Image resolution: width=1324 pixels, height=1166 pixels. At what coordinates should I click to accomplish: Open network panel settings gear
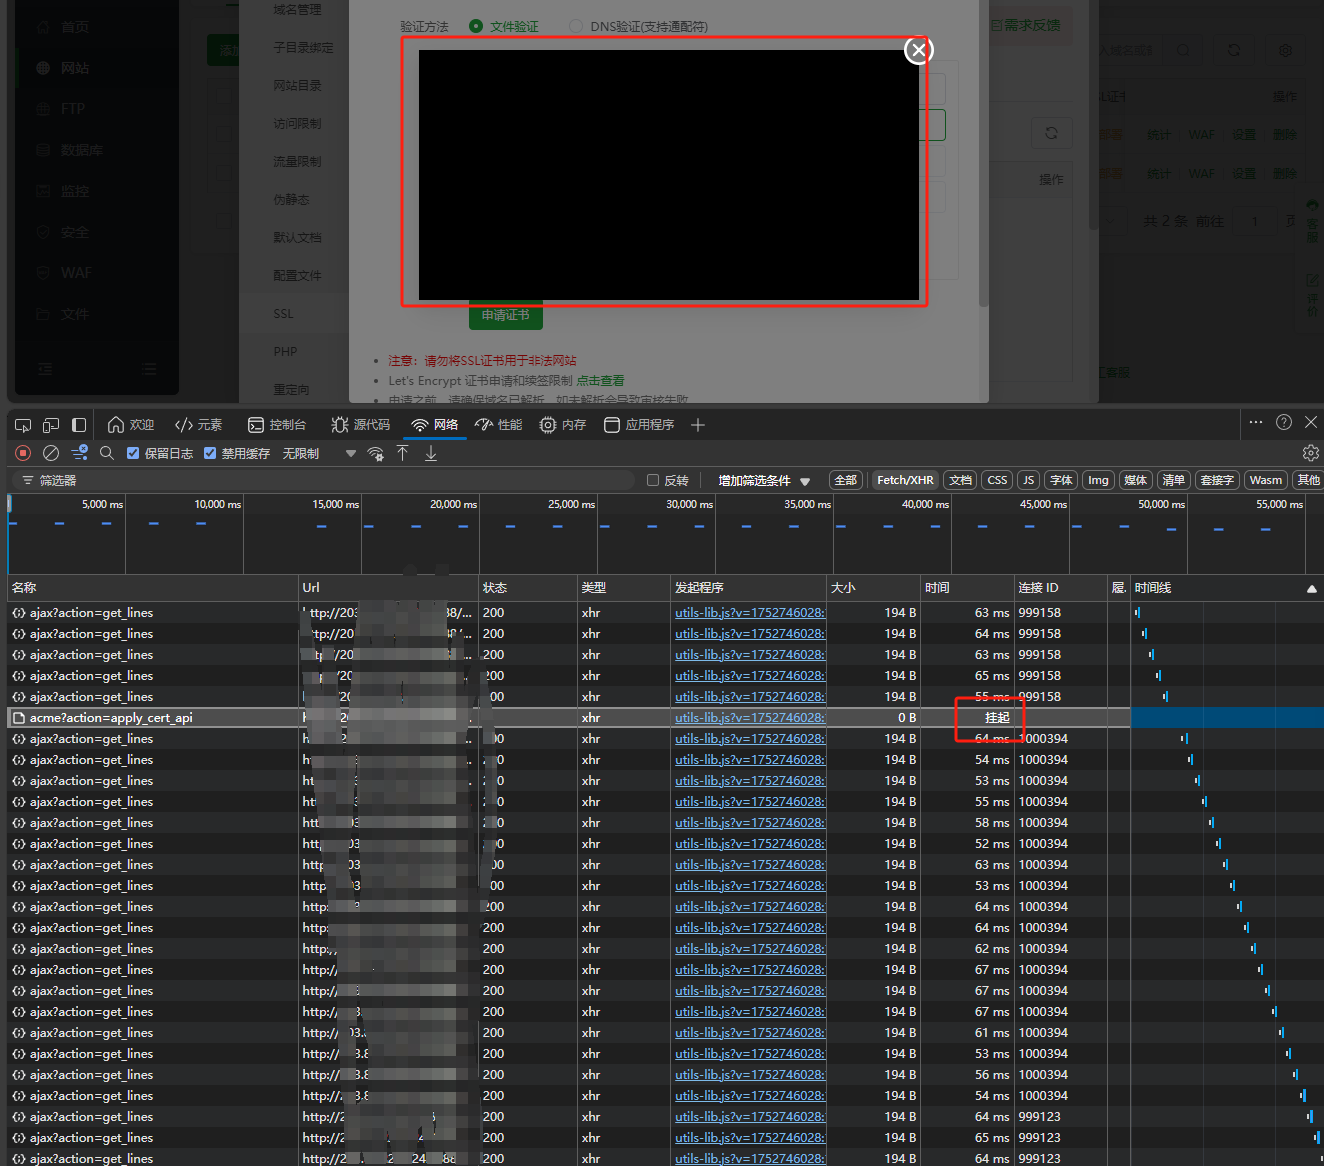click(x=1310, y=453)
